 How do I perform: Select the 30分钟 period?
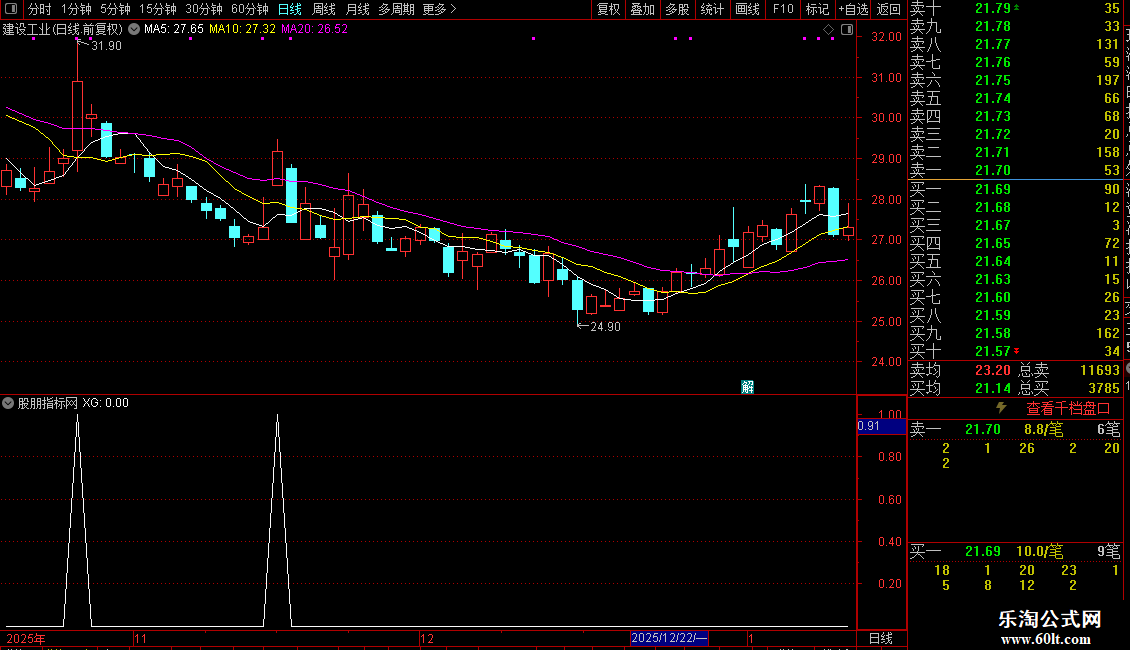(204, 9)
